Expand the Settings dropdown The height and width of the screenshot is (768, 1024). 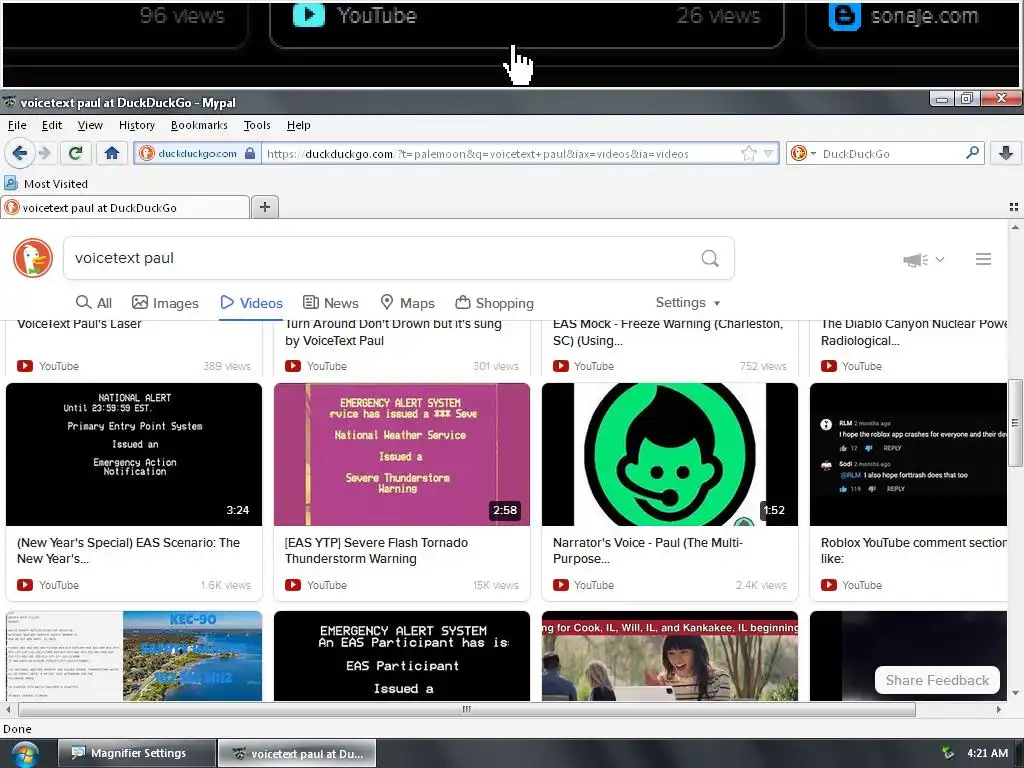point(688,302)
